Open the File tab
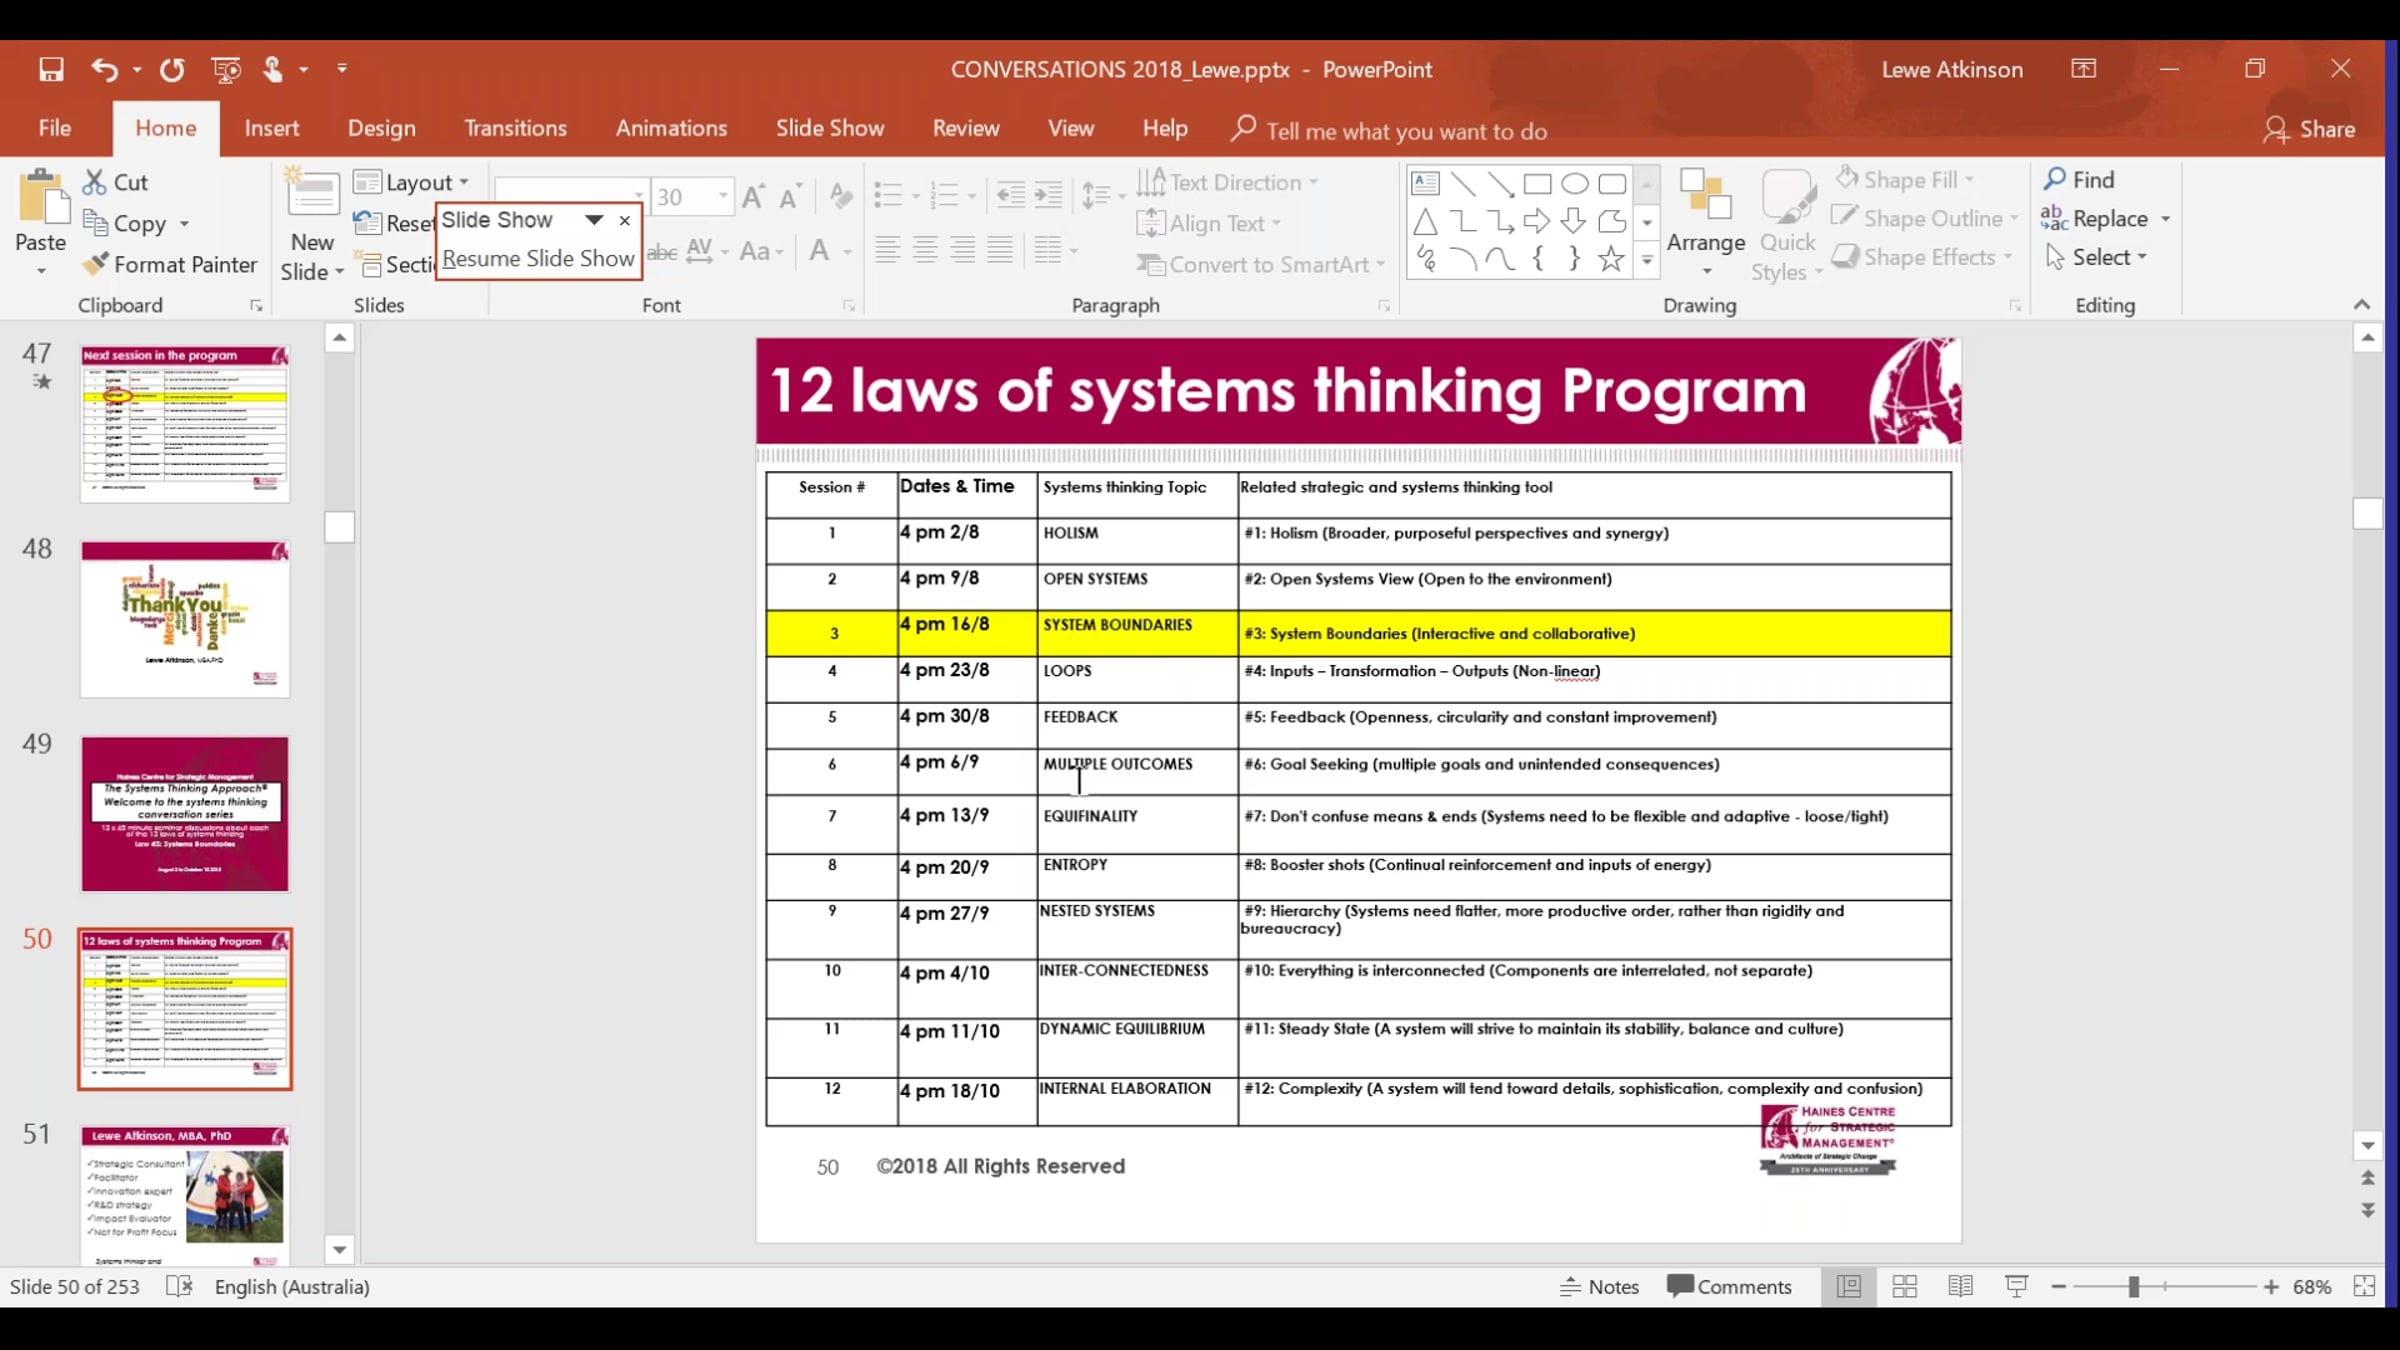This screenshot has width=2400, height=1350. [54, 128]
